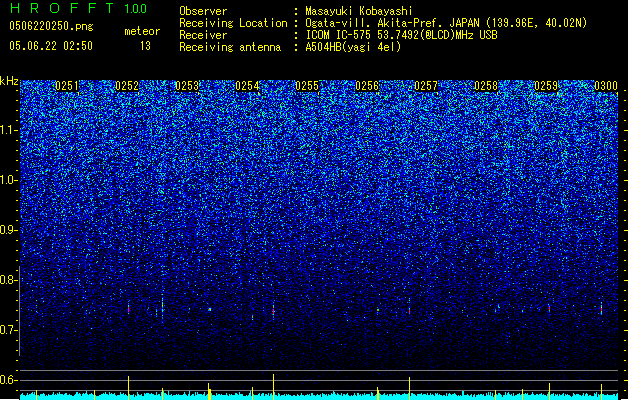
Task: Click the Receiving Location label
Action: pos(233,23)
